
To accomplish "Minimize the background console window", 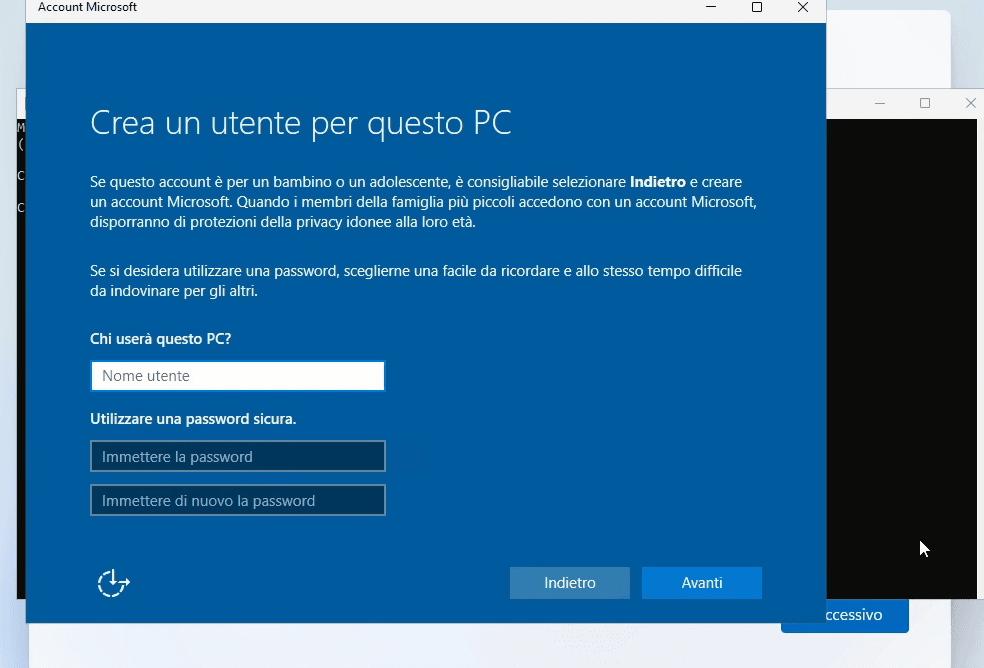I will click(880, 104).
